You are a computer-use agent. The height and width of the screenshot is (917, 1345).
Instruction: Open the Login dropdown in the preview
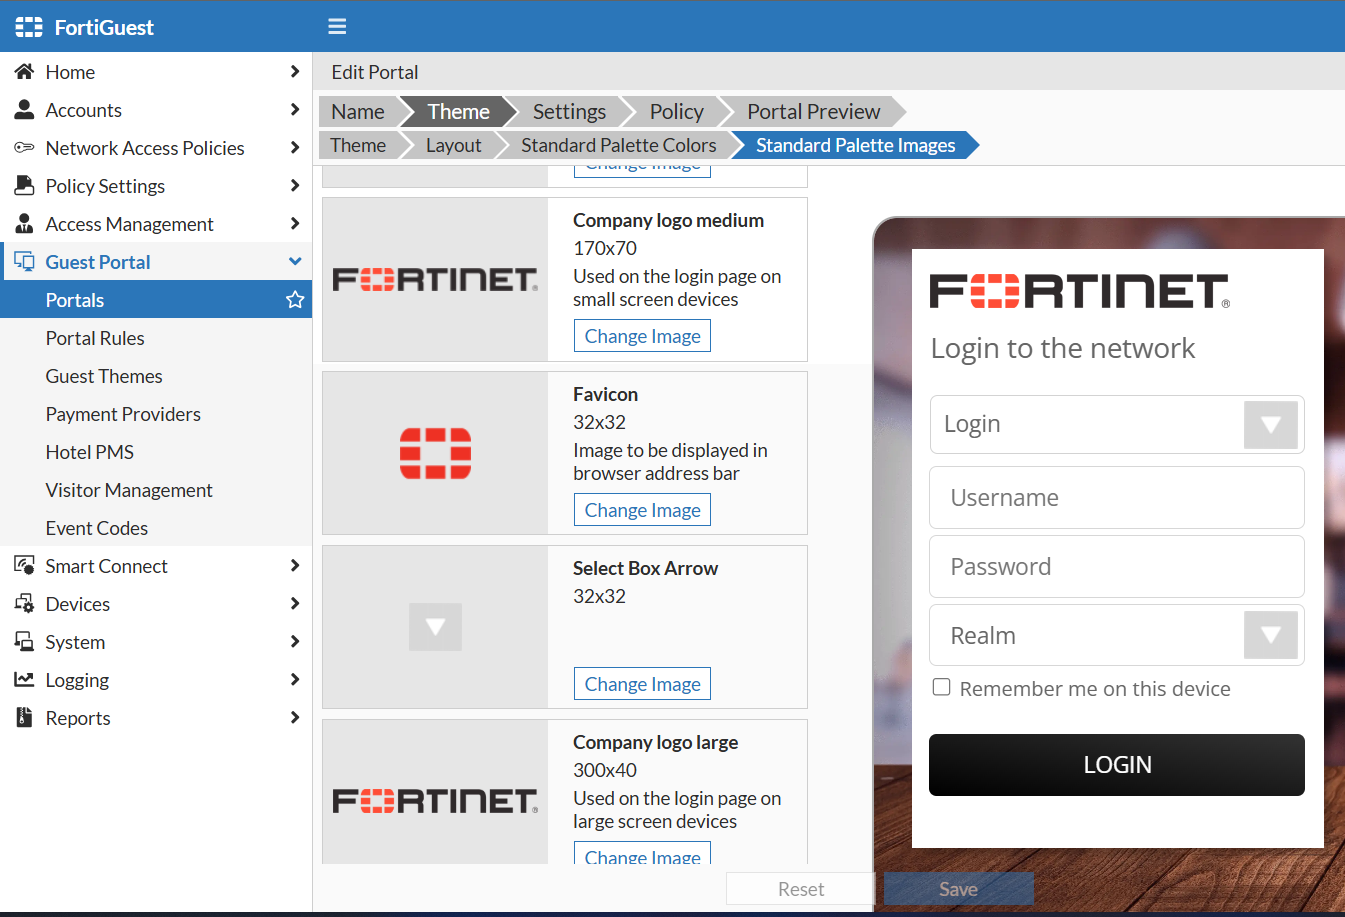pyautogui.click(x=1270, y=424)
